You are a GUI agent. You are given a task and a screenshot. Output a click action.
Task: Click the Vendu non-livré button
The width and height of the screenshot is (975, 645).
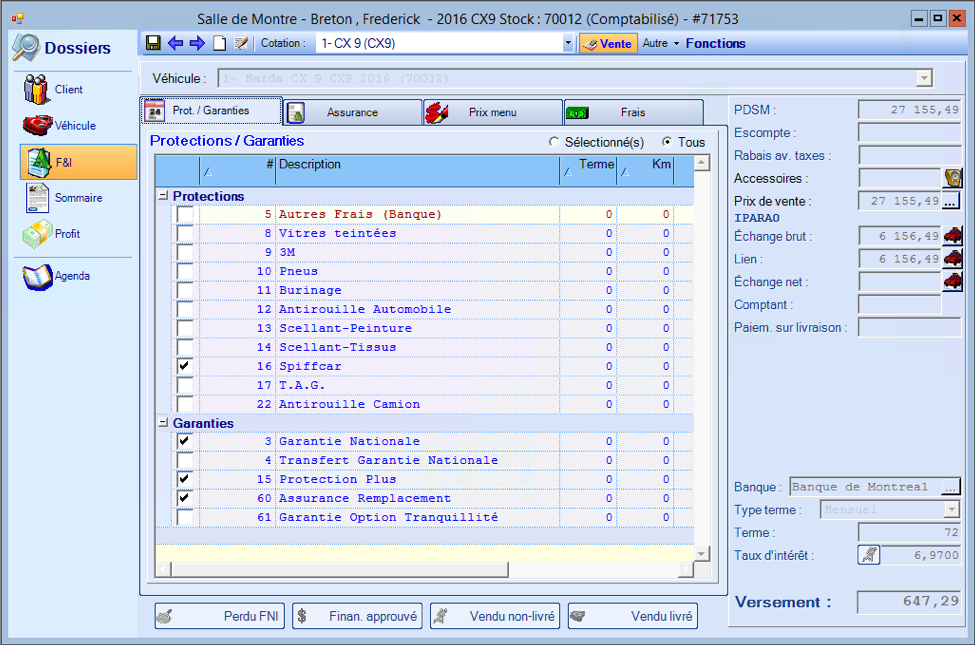[x=495, y=616]
